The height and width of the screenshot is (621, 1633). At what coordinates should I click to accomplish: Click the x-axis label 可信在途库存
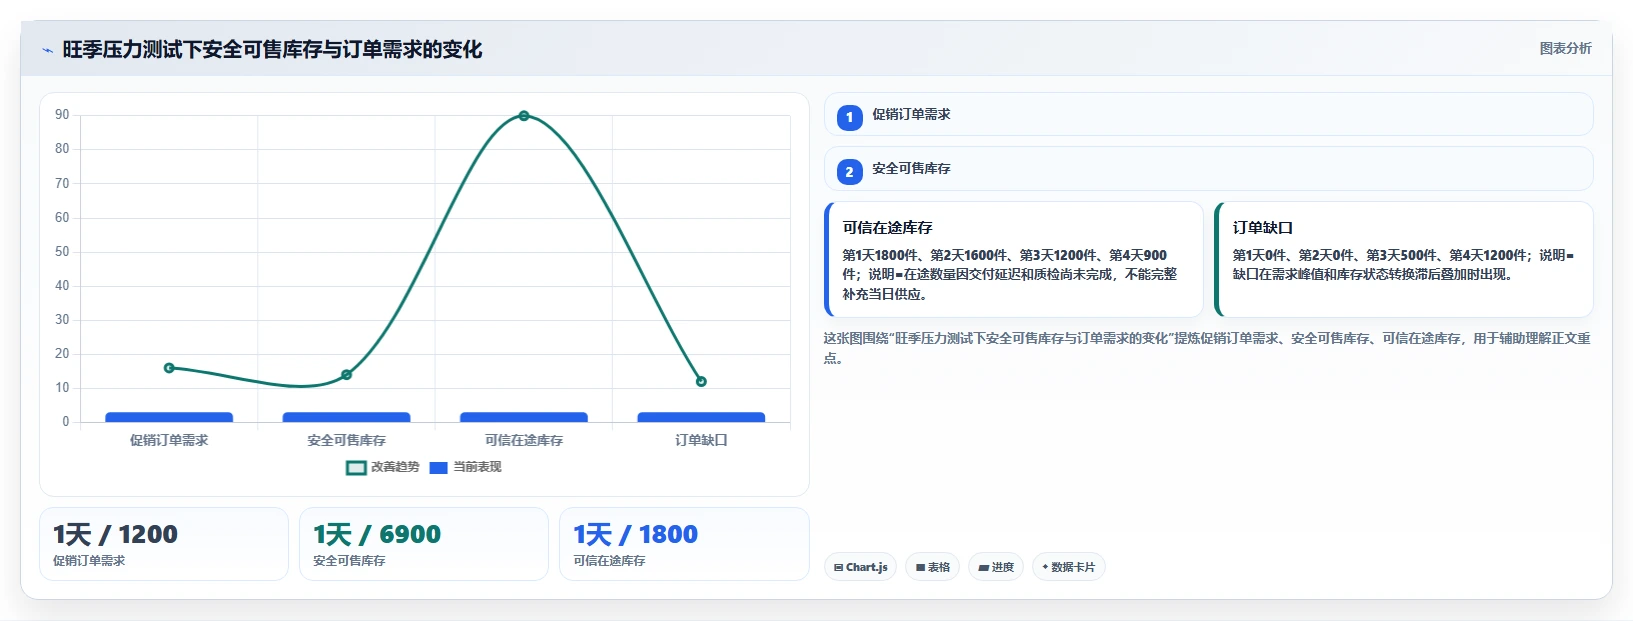[x=524, y=440]
